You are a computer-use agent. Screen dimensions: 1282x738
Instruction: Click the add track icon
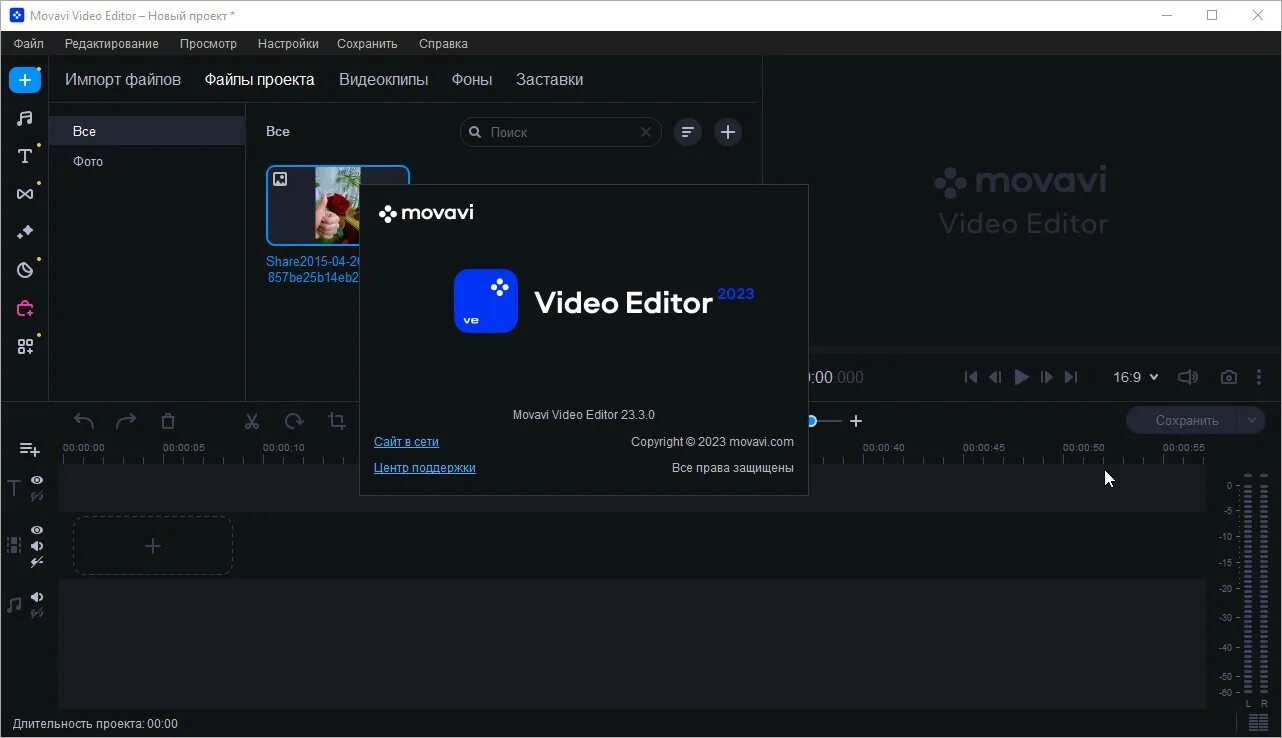[30, 450]
